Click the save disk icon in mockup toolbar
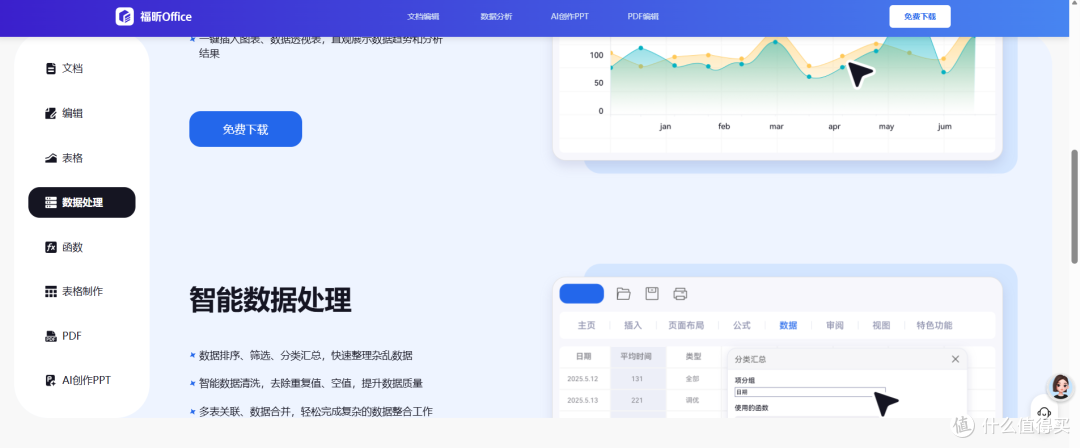 pos(652,294)
